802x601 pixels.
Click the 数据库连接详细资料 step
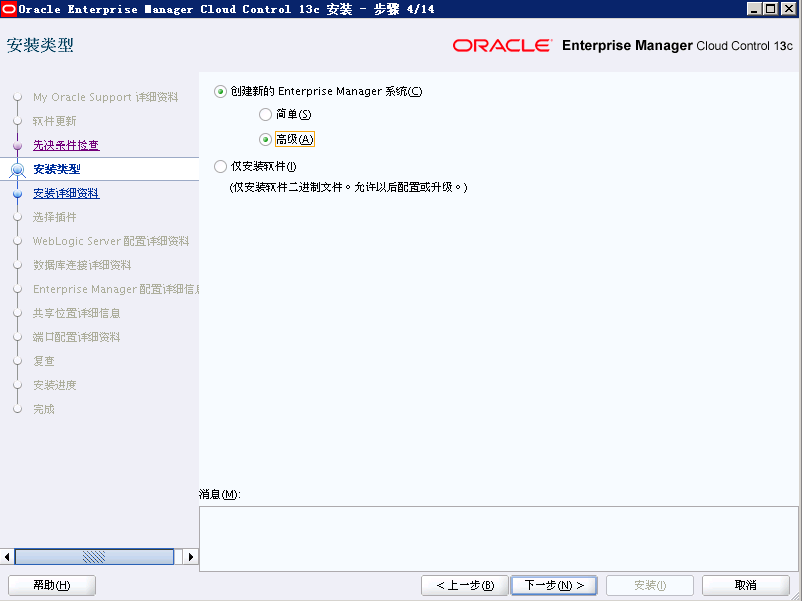click(x=82, y=265)
